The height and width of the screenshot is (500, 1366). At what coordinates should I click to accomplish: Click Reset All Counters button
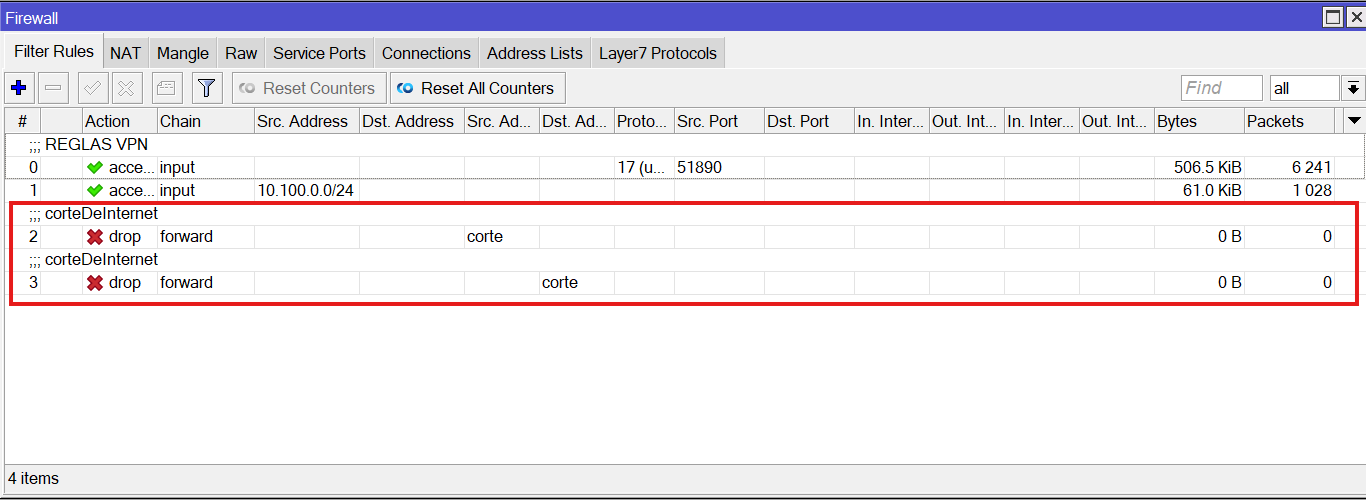[x=477, y=88]
